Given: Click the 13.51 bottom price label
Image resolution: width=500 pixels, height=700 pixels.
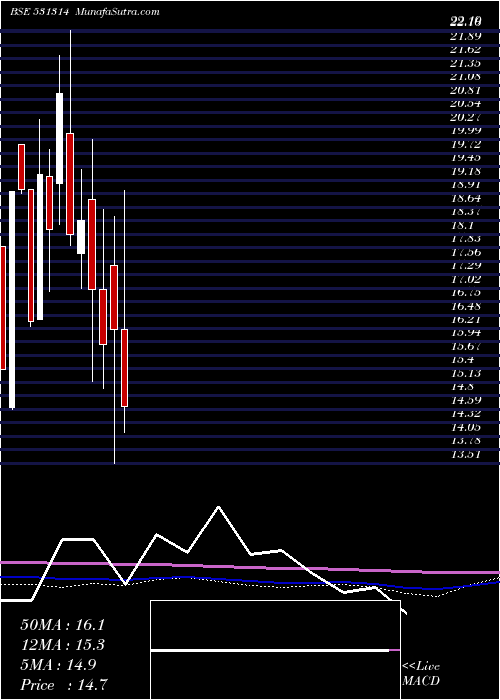Looking at the screenshot, I should click(466, 454).
